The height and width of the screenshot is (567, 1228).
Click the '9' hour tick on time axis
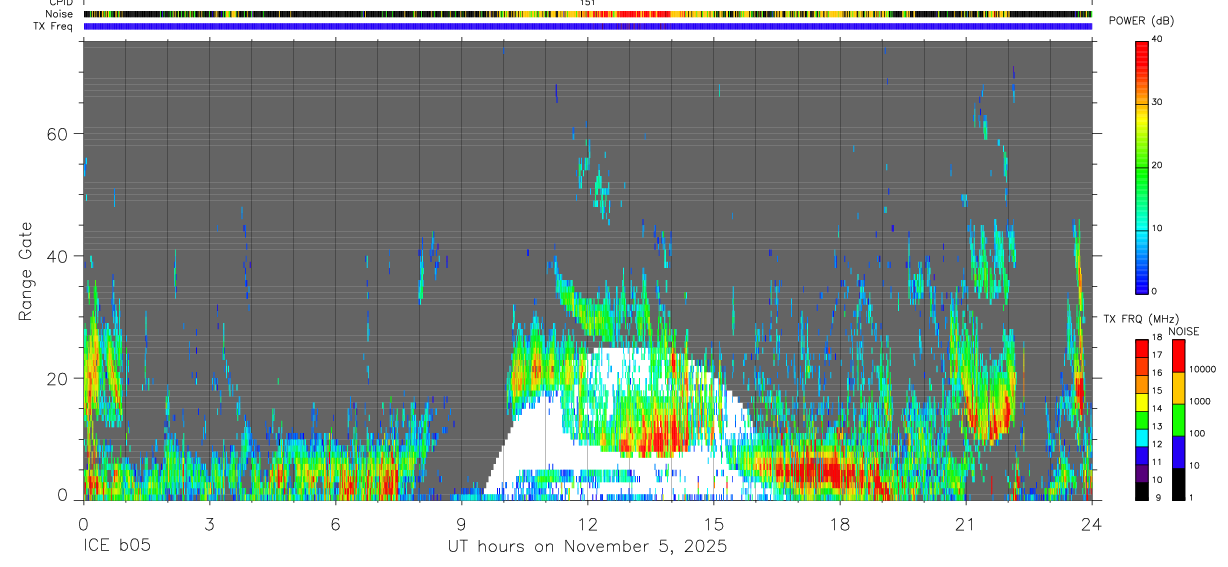click(461, 524)
